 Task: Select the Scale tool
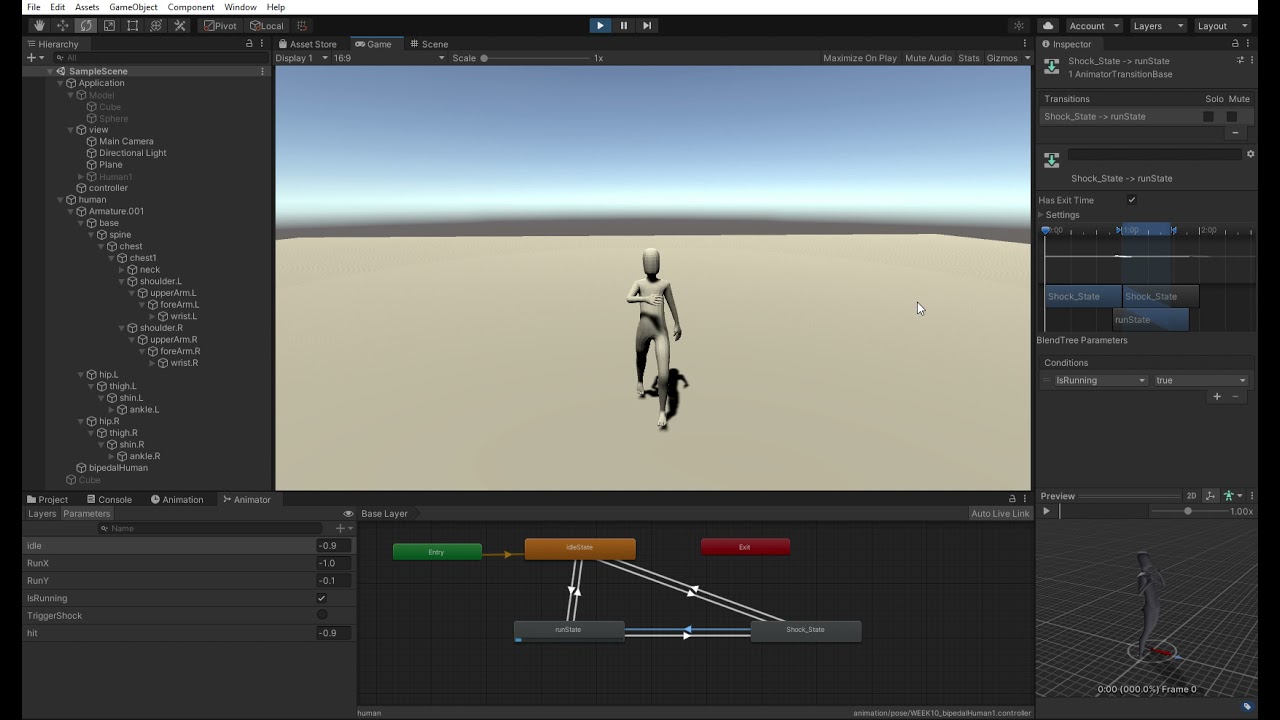coord(109,25)
